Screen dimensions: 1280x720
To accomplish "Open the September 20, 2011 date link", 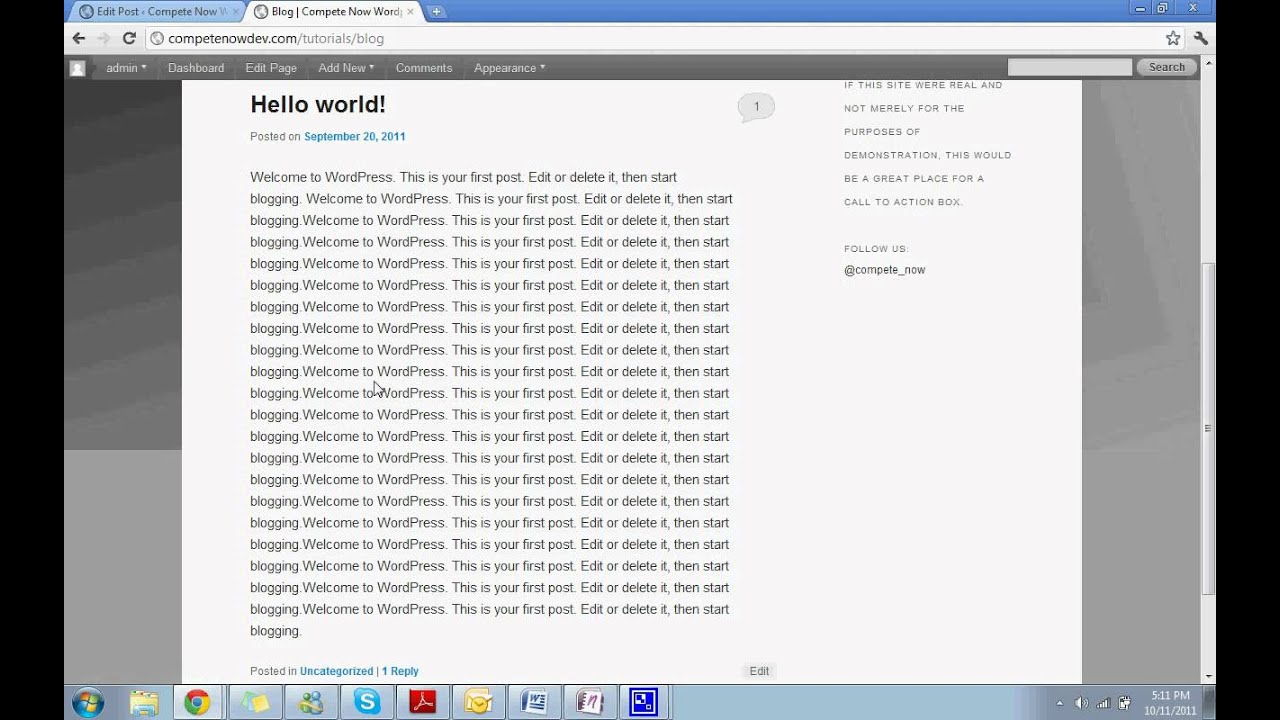I will pyautogui.click(x=354, y=137).
